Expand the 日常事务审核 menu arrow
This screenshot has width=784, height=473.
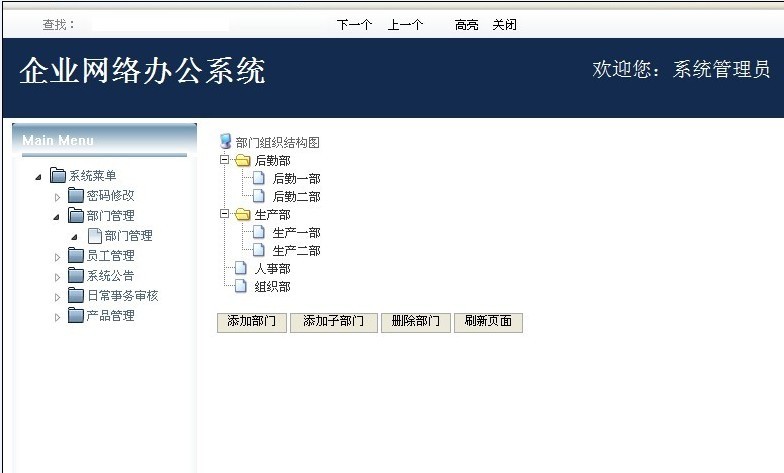[x=58, y=297]
